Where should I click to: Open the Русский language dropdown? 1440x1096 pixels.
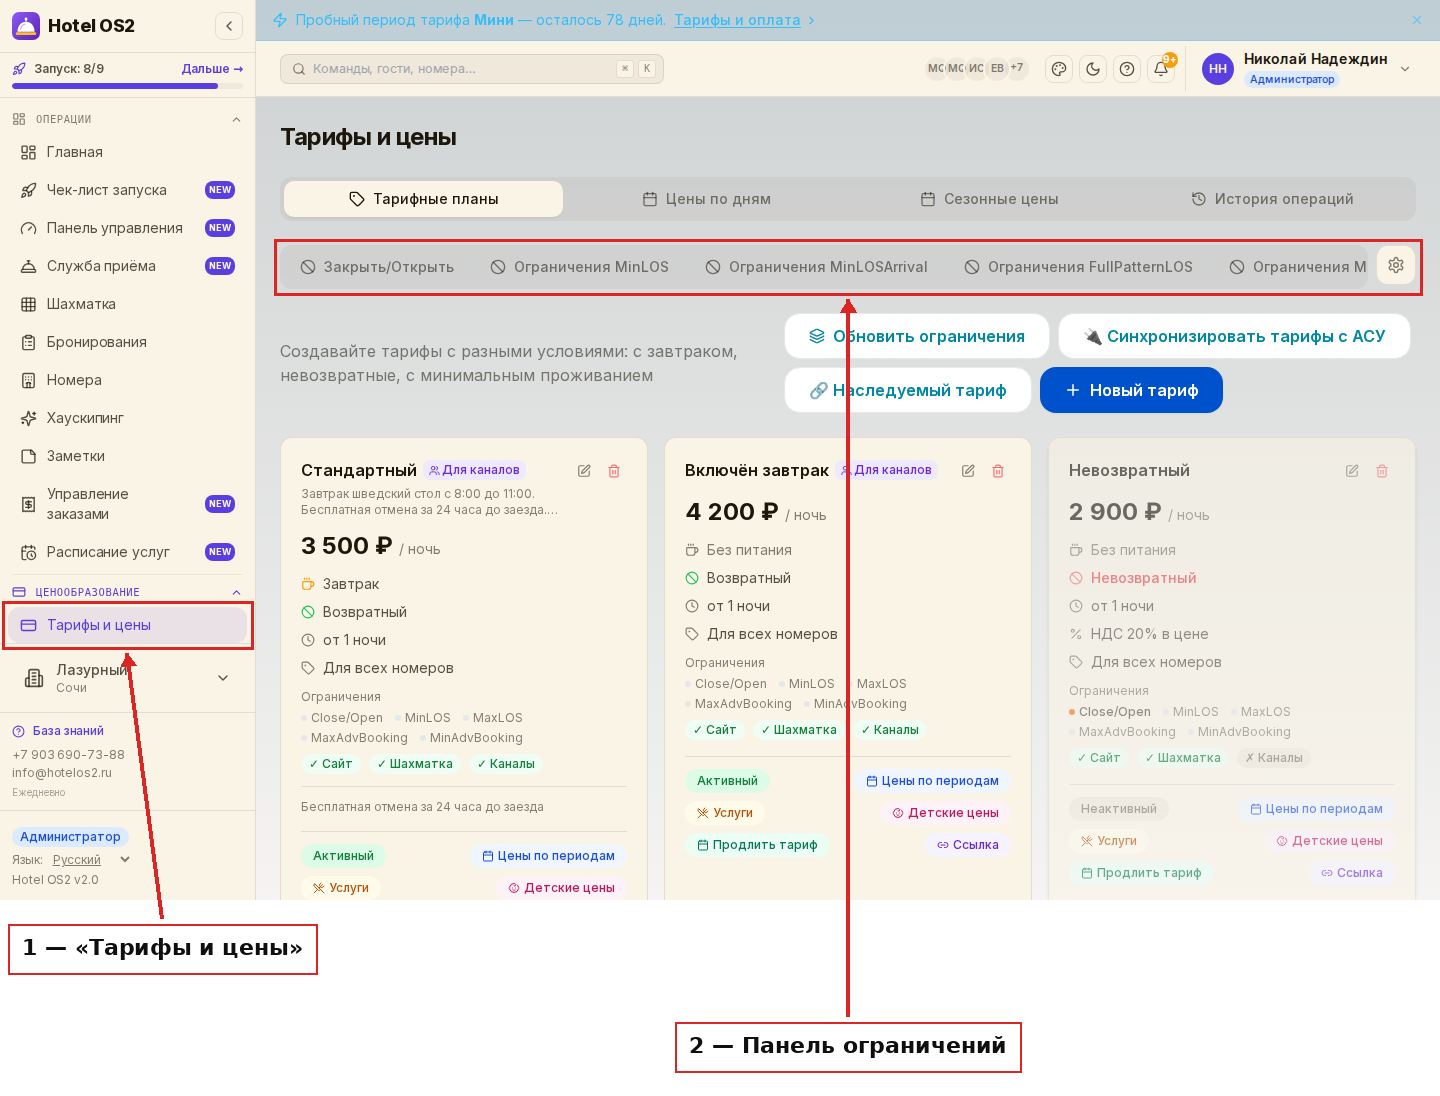tap(91, 860)
